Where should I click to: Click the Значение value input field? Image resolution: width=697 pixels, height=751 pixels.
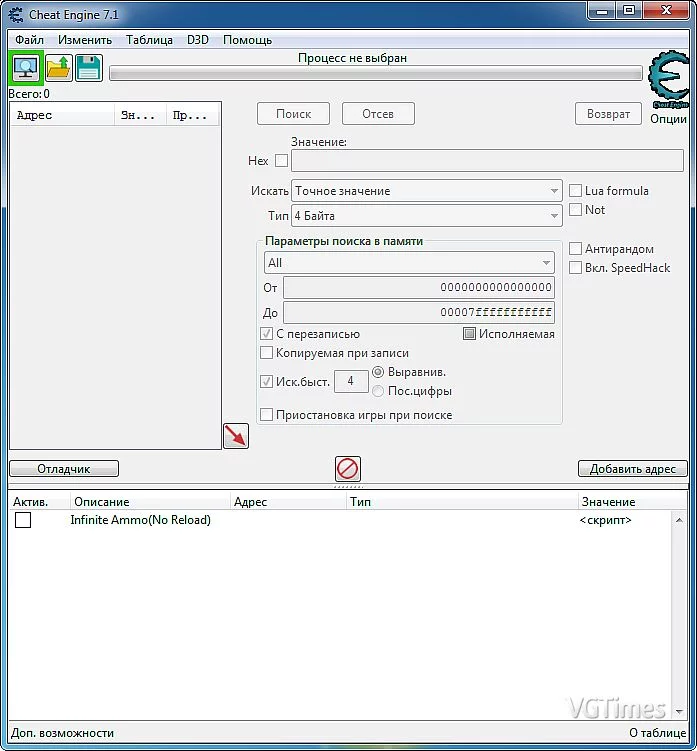click(487, 160)
